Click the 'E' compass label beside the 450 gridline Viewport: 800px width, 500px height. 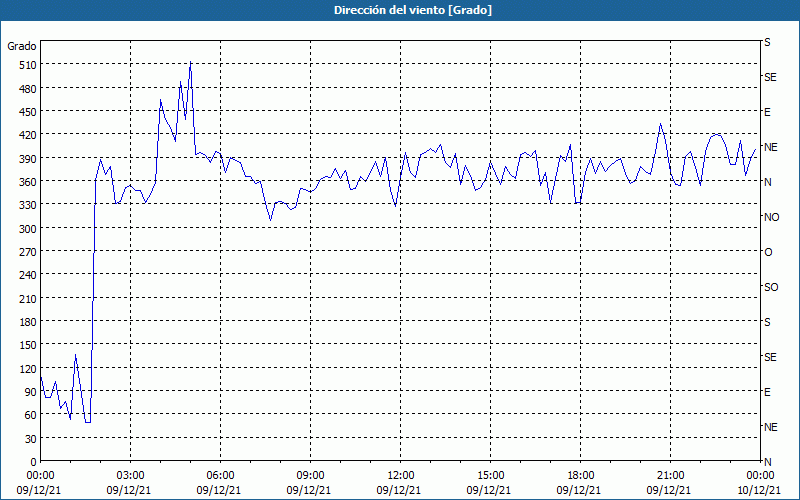point(767,112)
